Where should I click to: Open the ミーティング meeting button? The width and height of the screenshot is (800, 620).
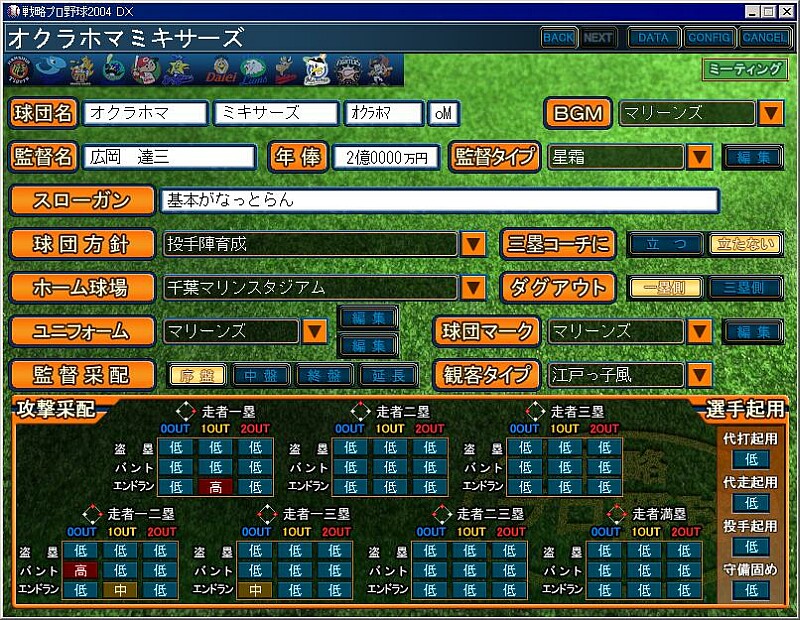tap(745, 69)
